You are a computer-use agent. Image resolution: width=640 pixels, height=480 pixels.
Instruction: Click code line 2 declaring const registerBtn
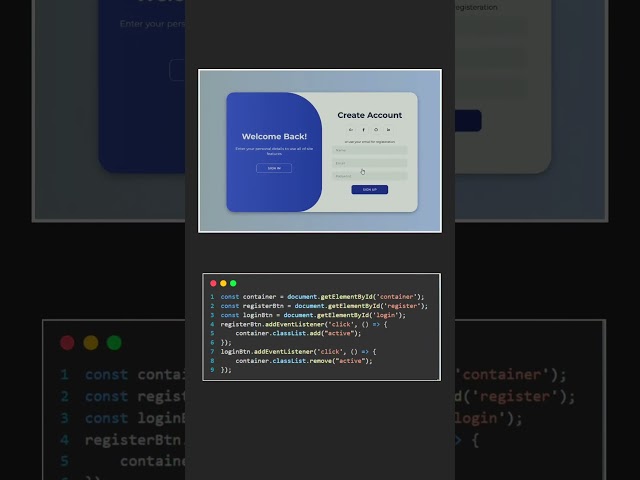[324, 306]
